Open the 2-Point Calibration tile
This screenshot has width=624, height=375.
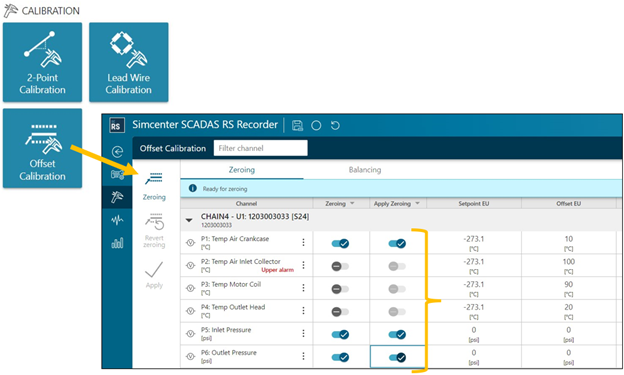click(43, 62)
